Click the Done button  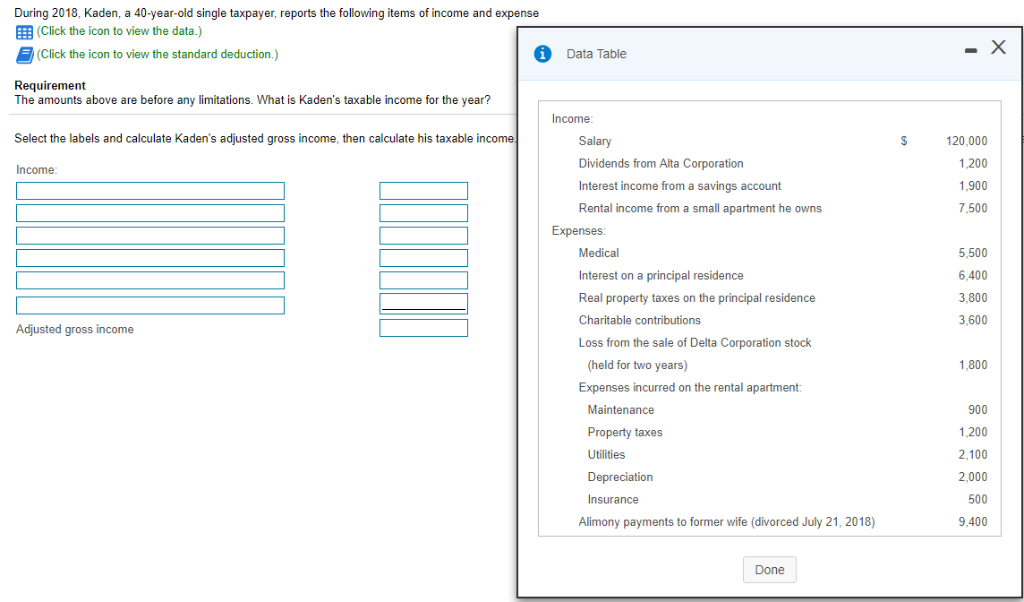pos(769,569)
